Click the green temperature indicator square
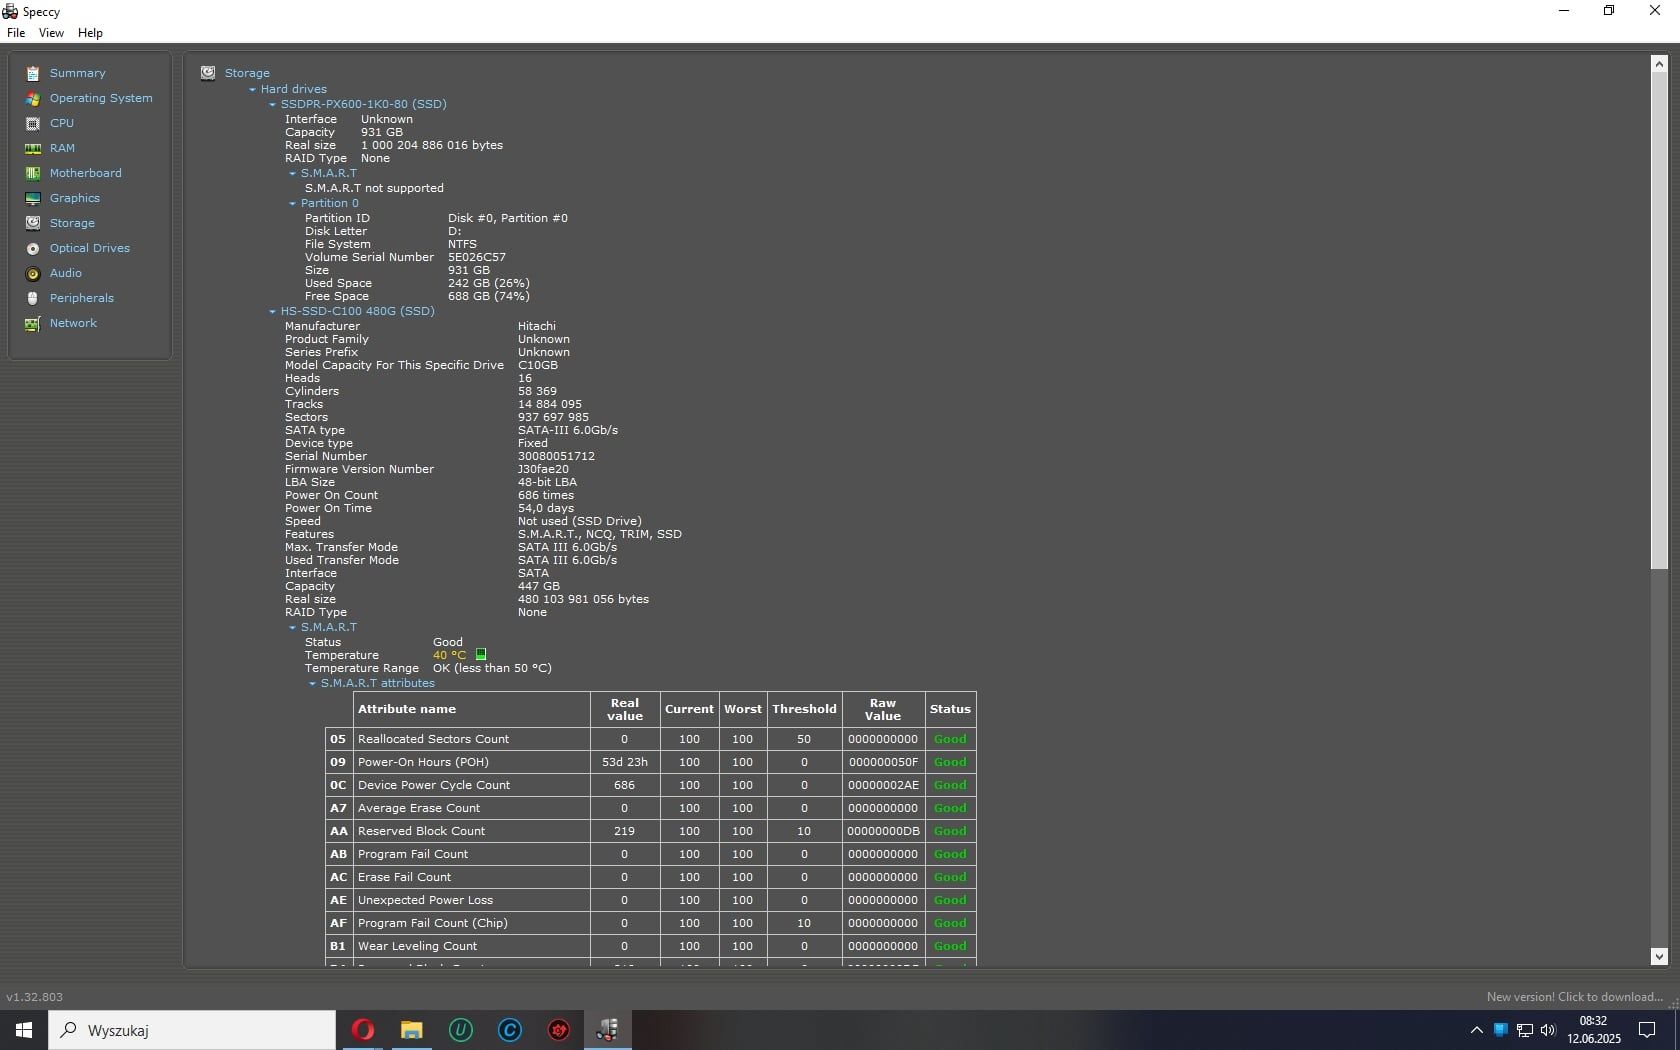The image size is (1680, 1050). click(481, 655)
